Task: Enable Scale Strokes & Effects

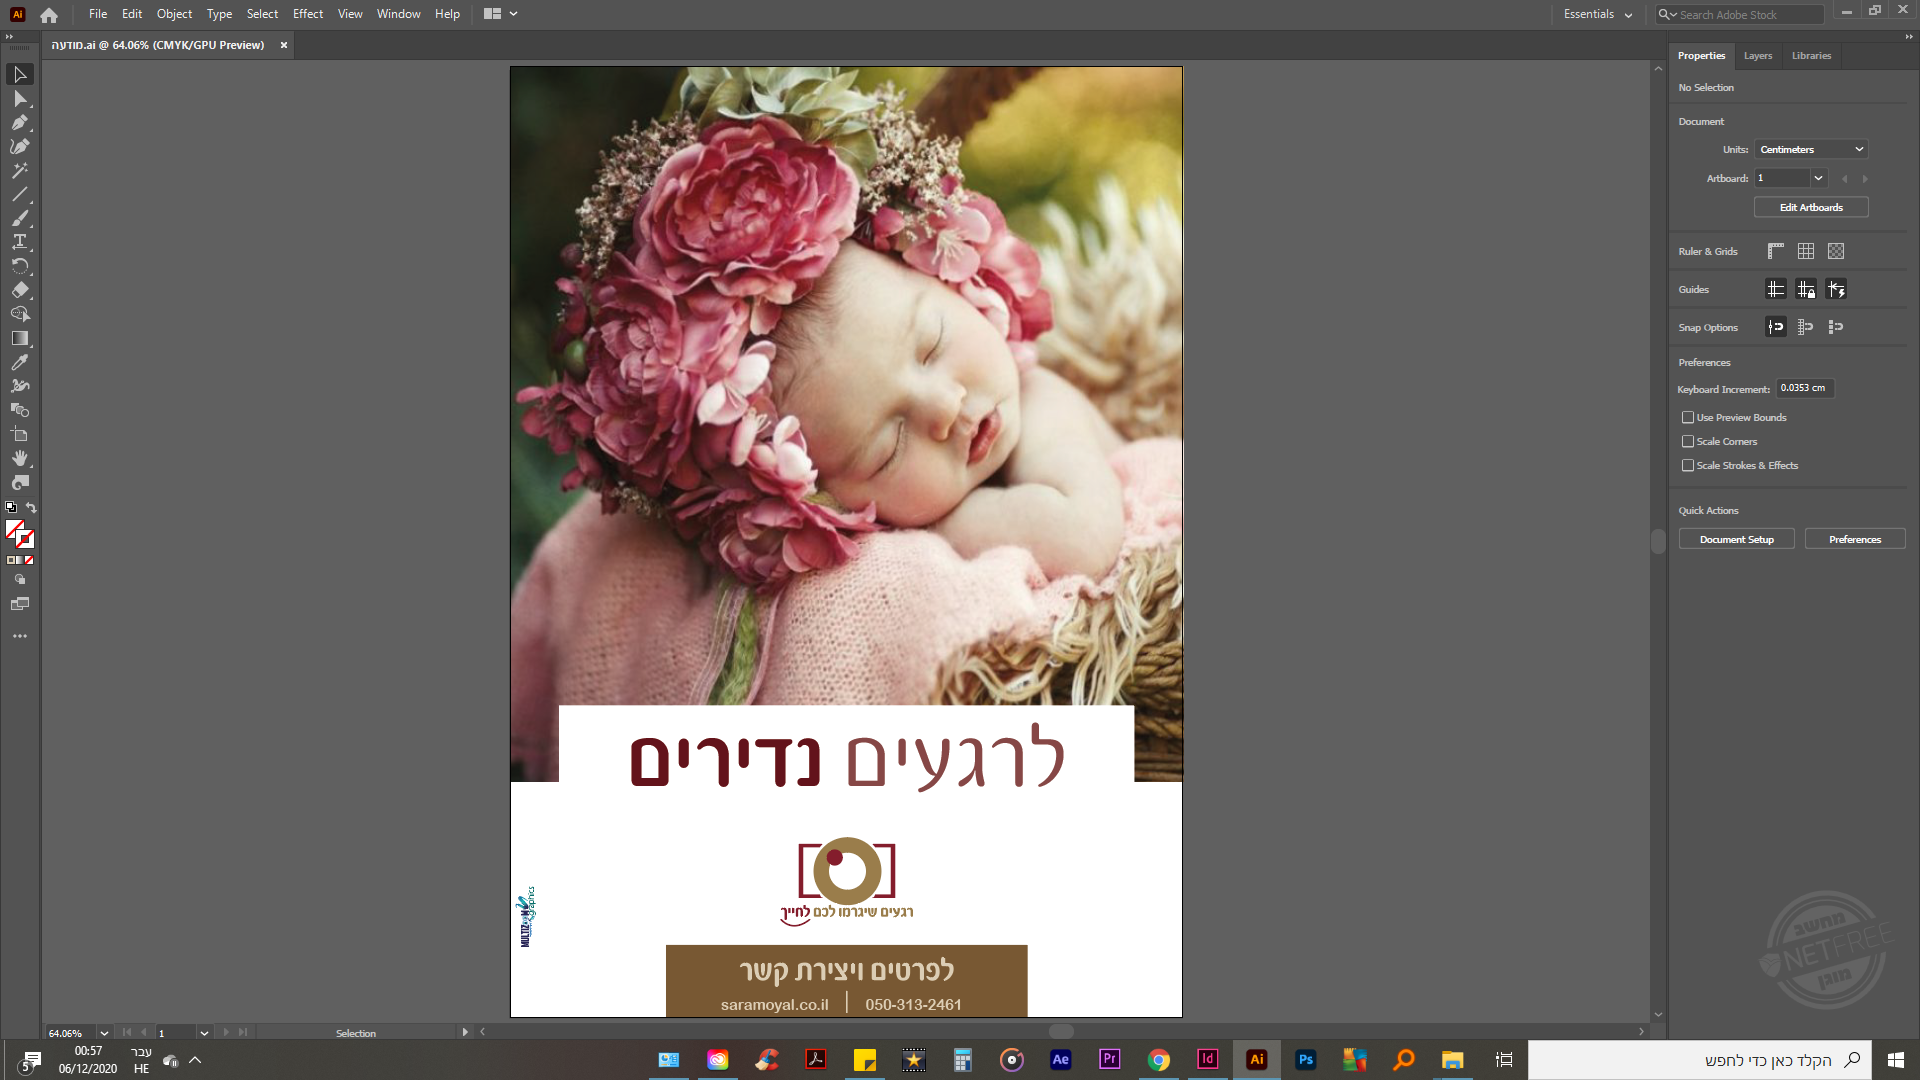Action: tap(1688, 465)
